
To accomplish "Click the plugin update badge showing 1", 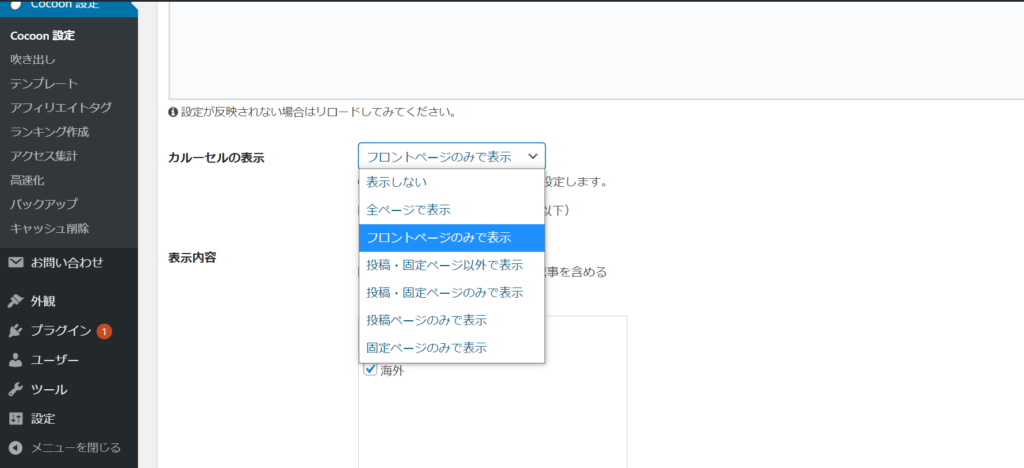I will [x=104, y=332].
